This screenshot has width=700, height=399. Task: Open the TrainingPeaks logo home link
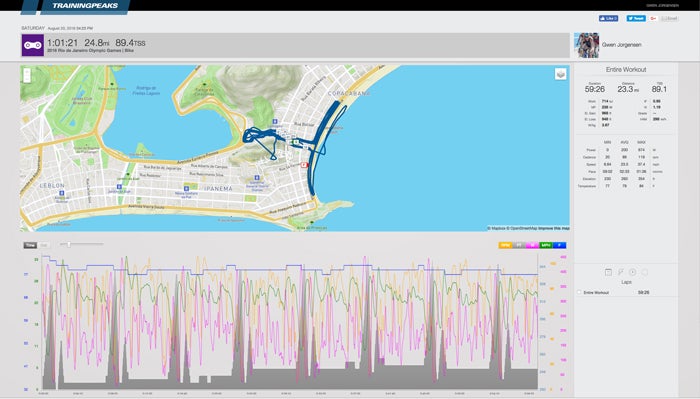(x=85, y=6)
